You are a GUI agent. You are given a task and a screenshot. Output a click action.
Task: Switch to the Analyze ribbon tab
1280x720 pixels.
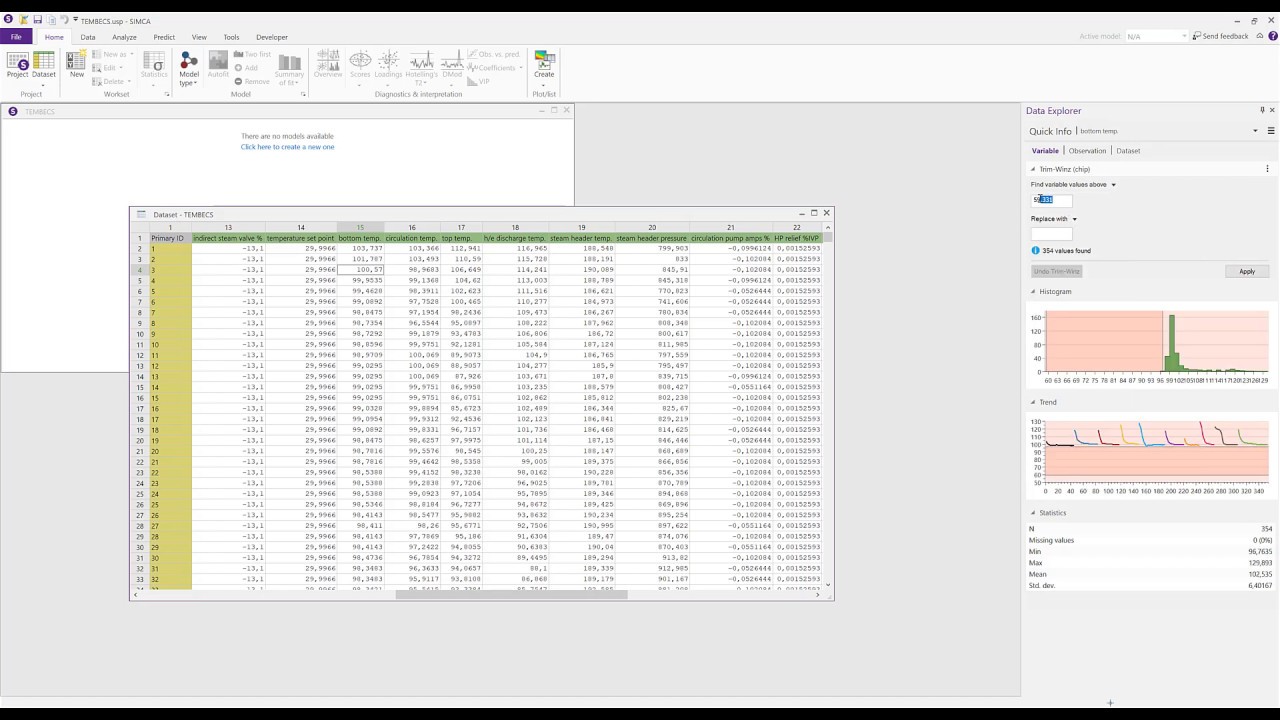[124, 37]
